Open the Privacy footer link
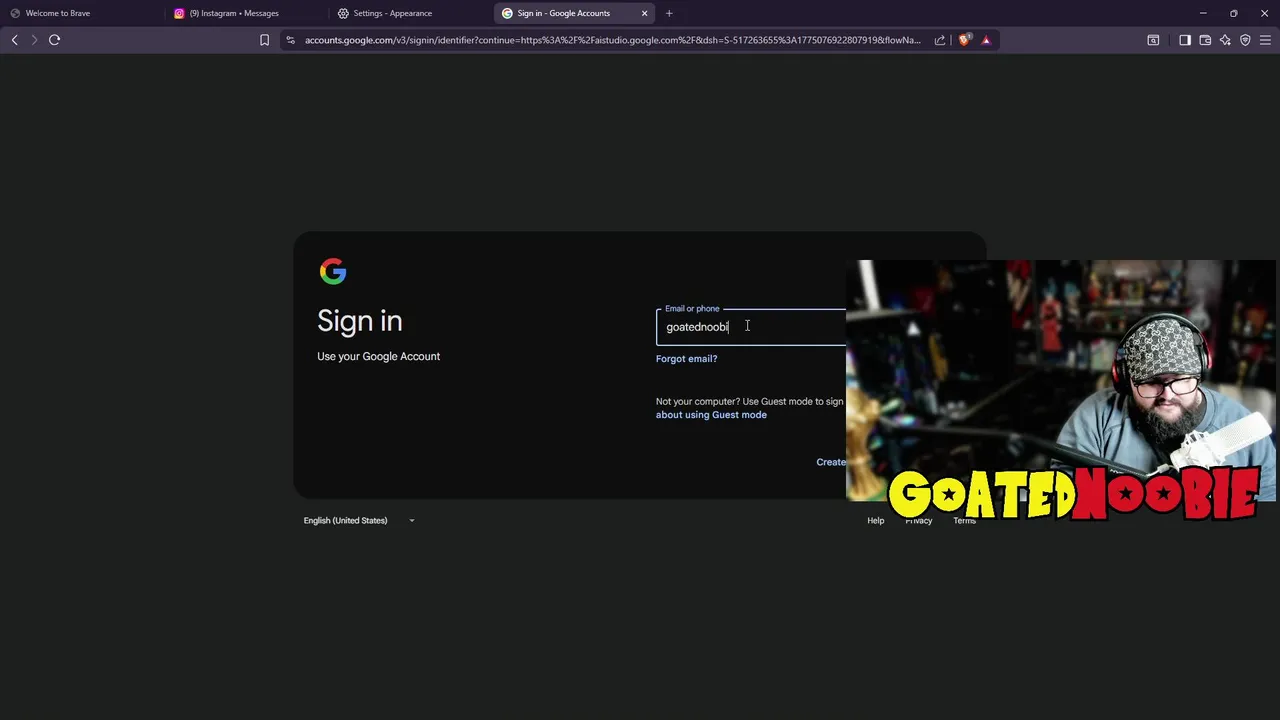Screen dimensions: 1280x720 coord(918,521)
